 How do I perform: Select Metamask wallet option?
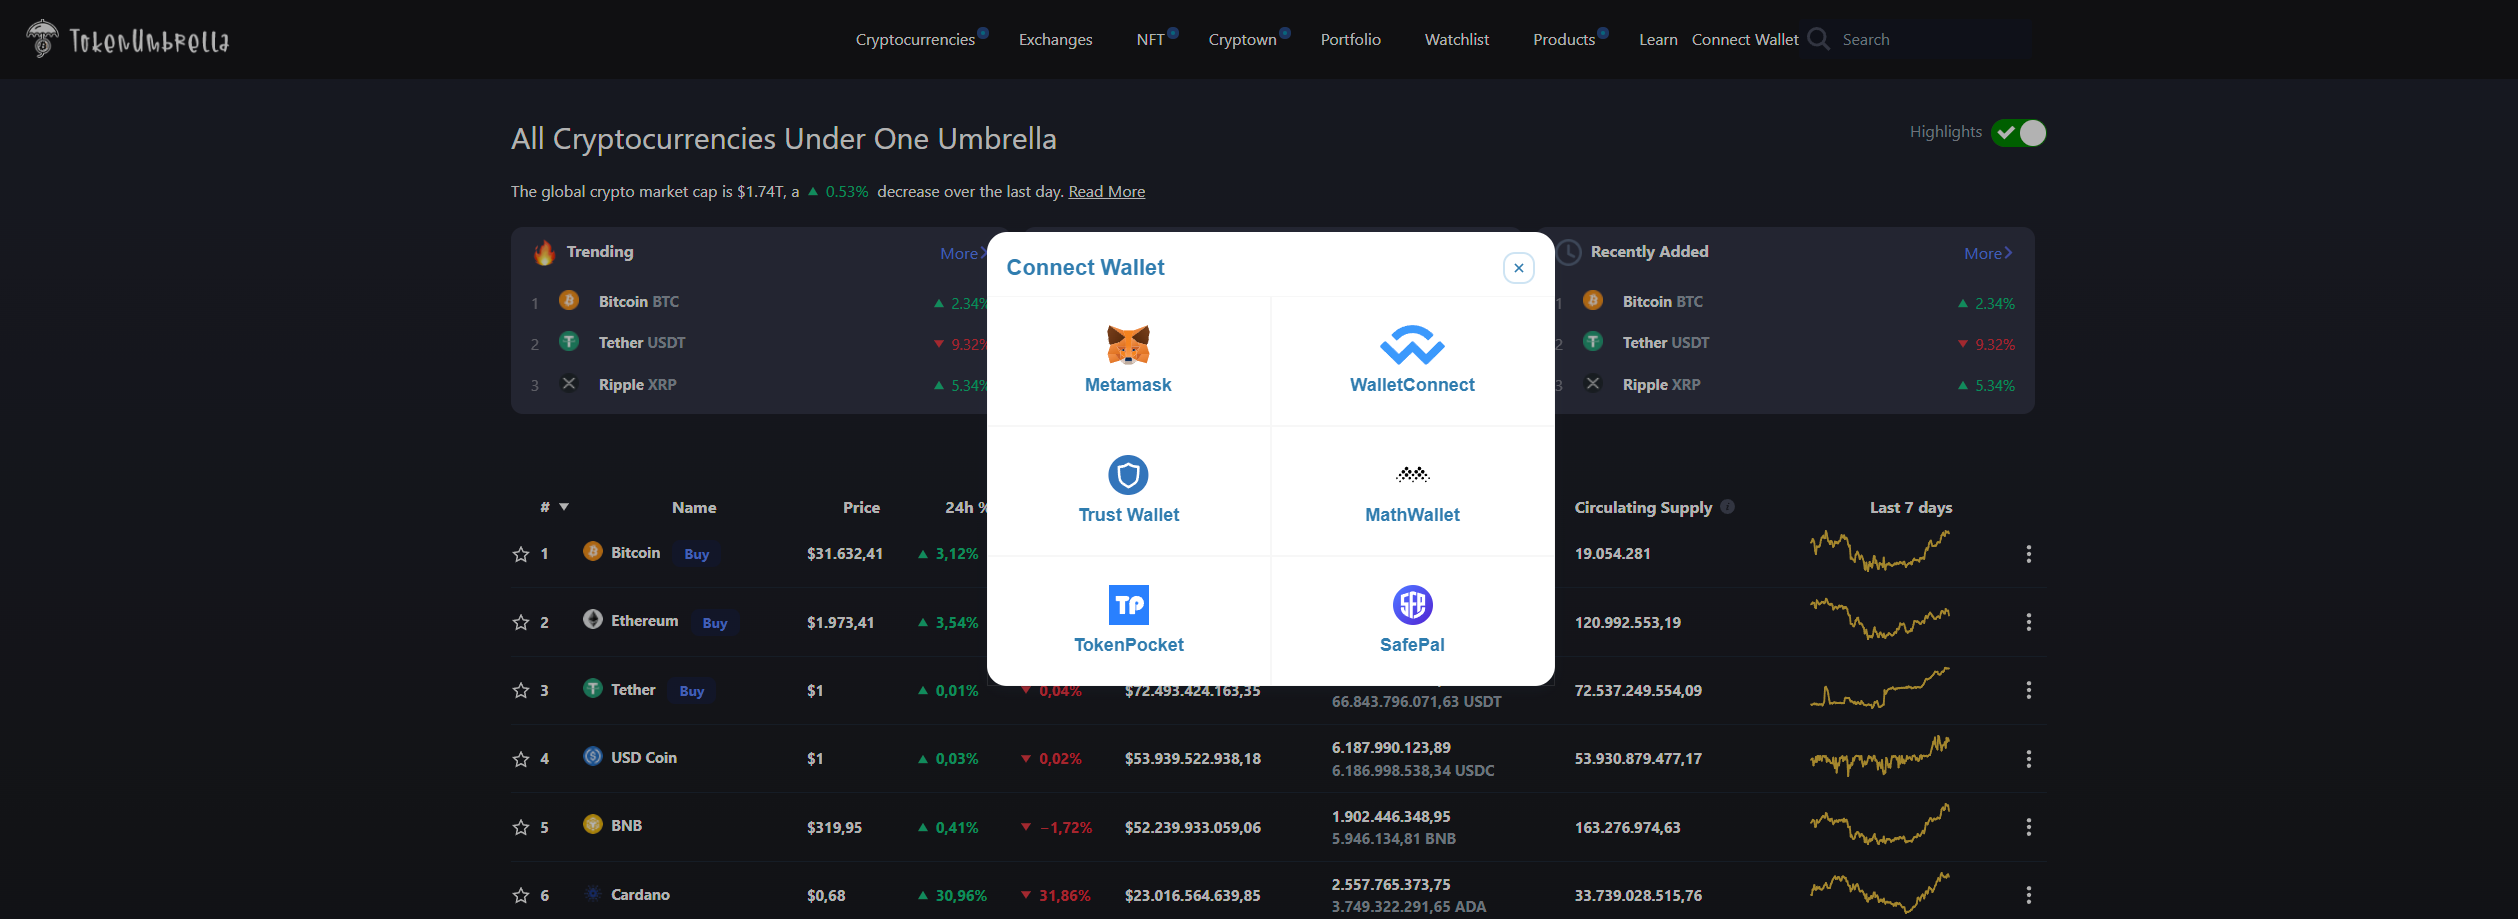(x=1128, y=361)
